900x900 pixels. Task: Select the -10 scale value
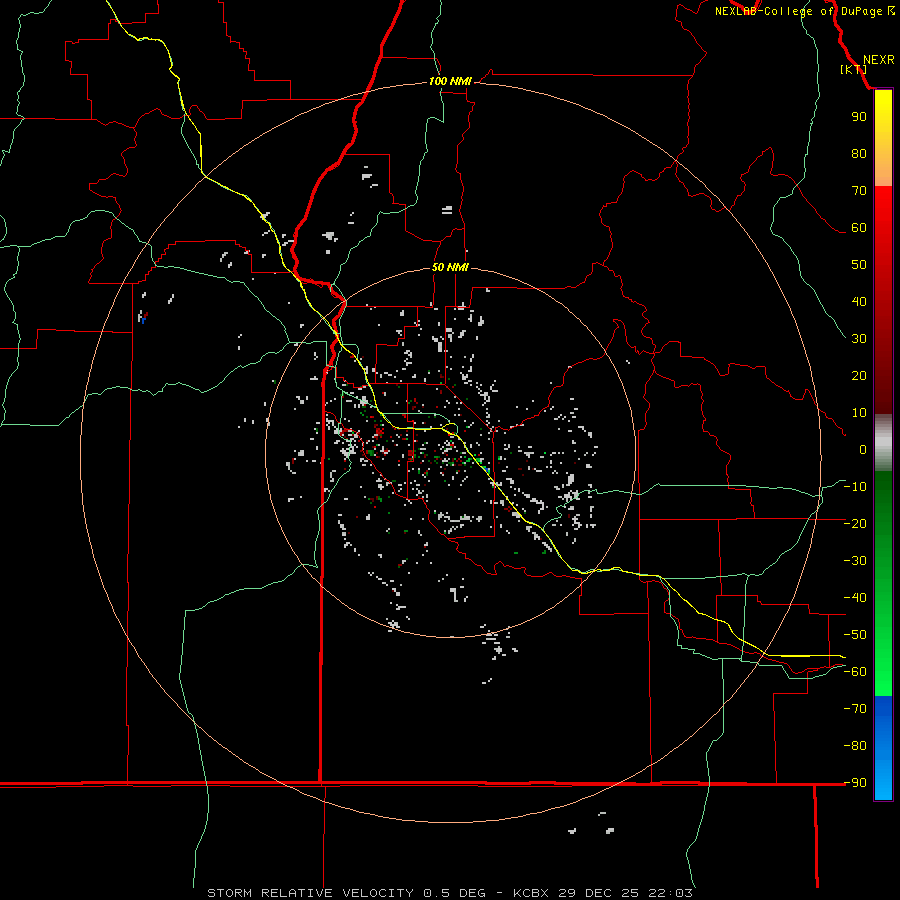[855, 487]
